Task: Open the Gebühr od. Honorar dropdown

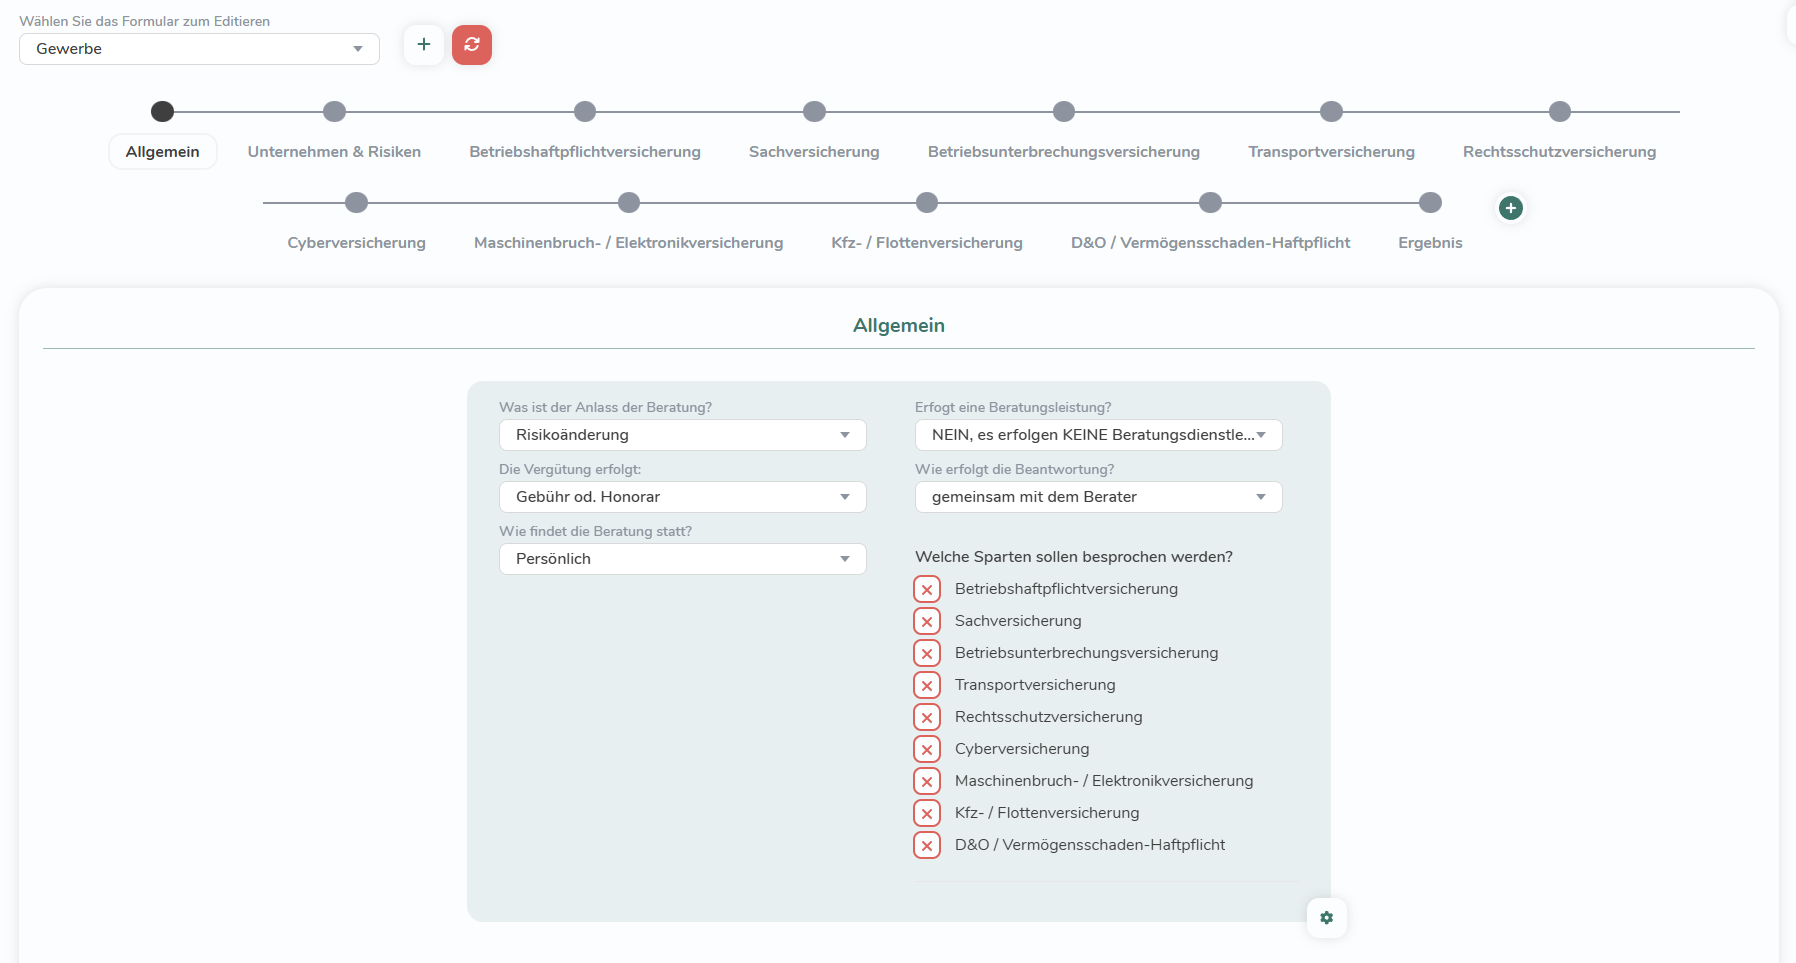Action: [x=682, y=497]
